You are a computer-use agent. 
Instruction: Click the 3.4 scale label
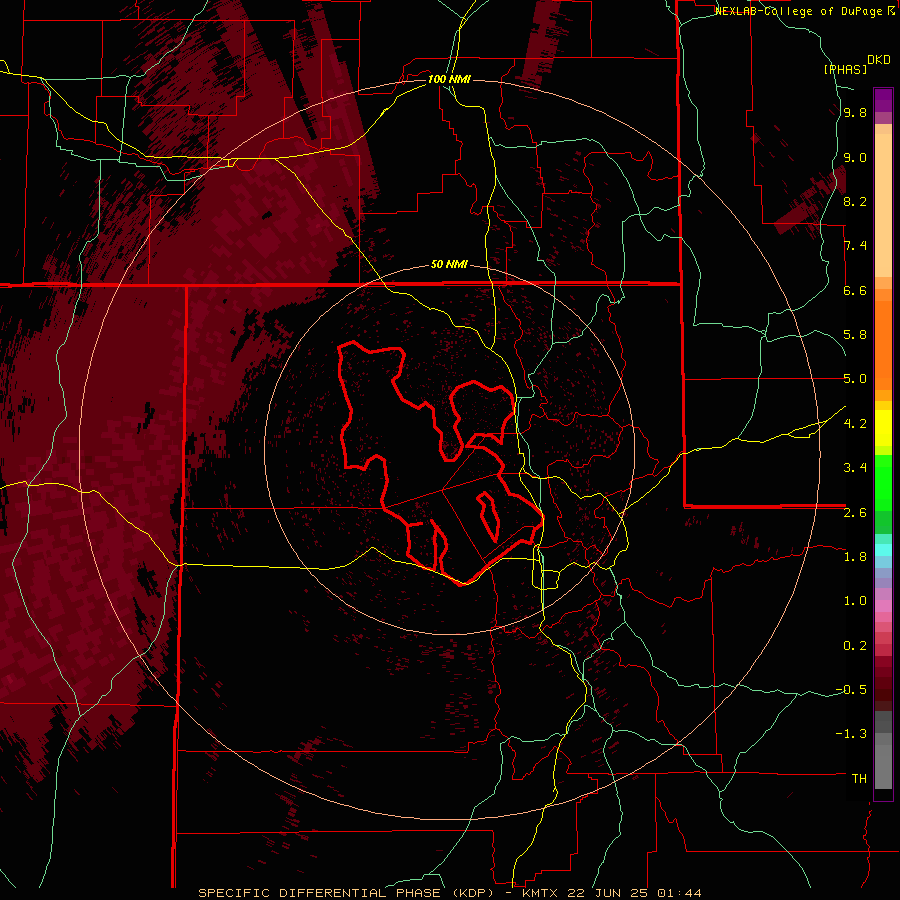pyautogui.click(x=855, y=468)
